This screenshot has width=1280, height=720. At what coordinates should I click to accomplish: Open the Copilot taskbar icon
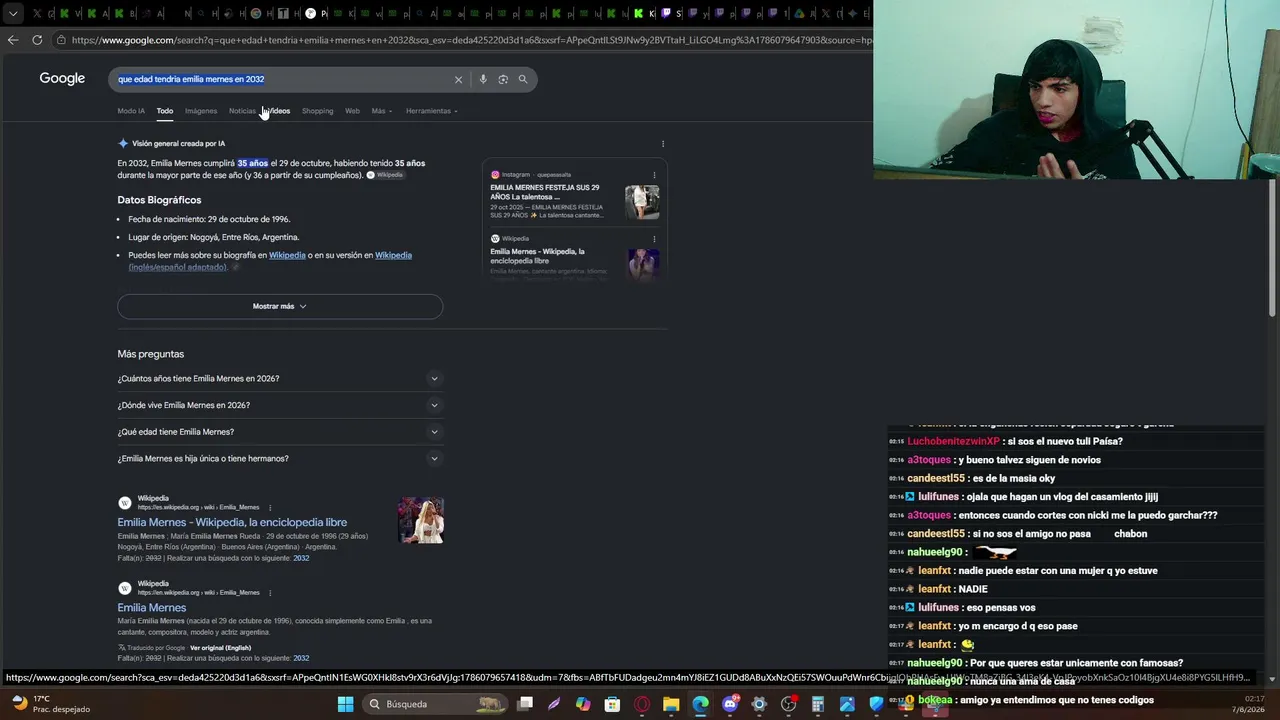(583, 704)
